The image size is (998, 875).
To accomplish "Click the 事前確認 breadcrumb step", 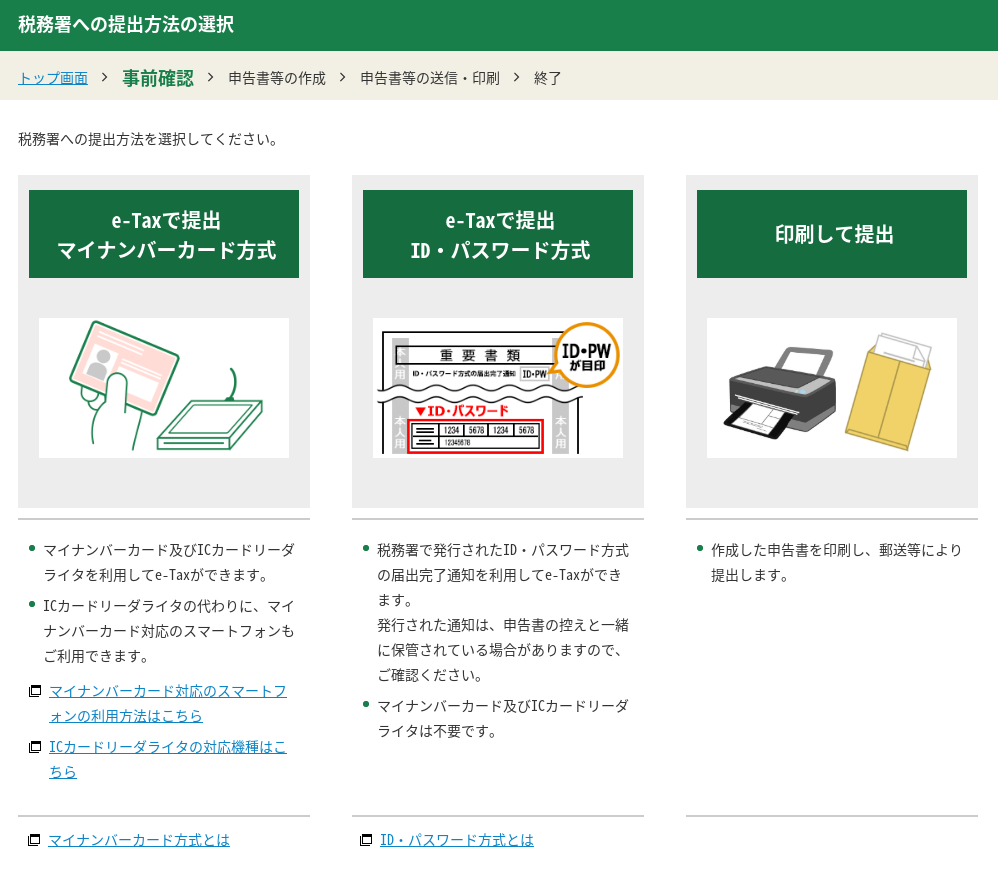I will click(x=158, y=78).
